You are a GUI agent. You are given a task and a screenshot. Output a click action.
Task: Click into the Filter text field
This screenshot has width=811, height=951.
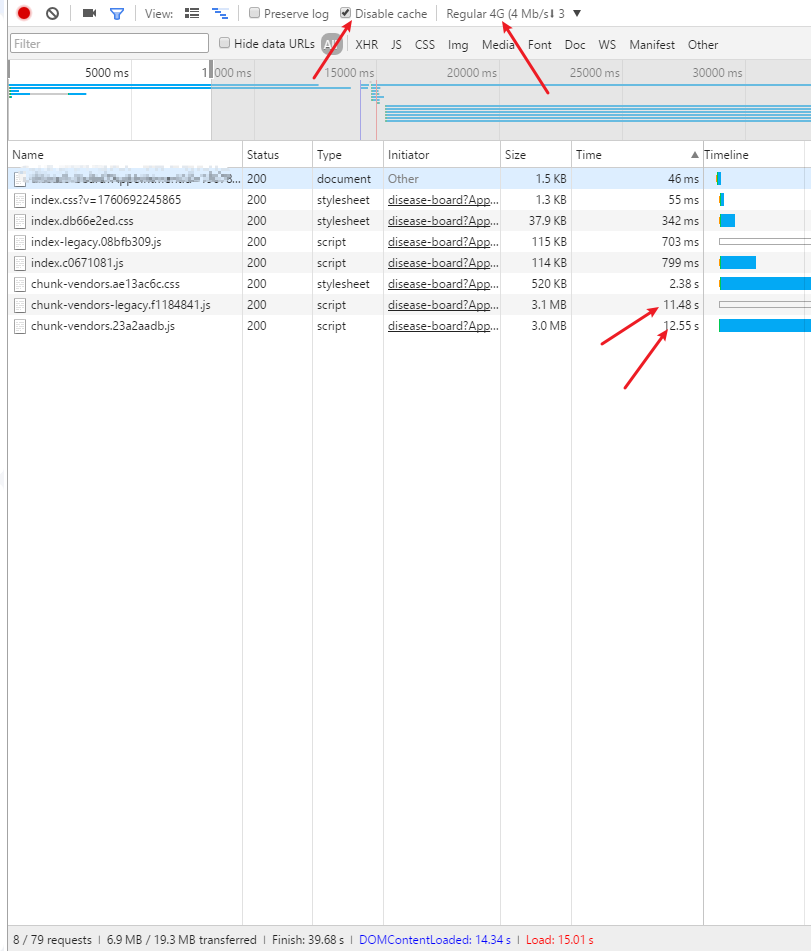pos(108,44)
